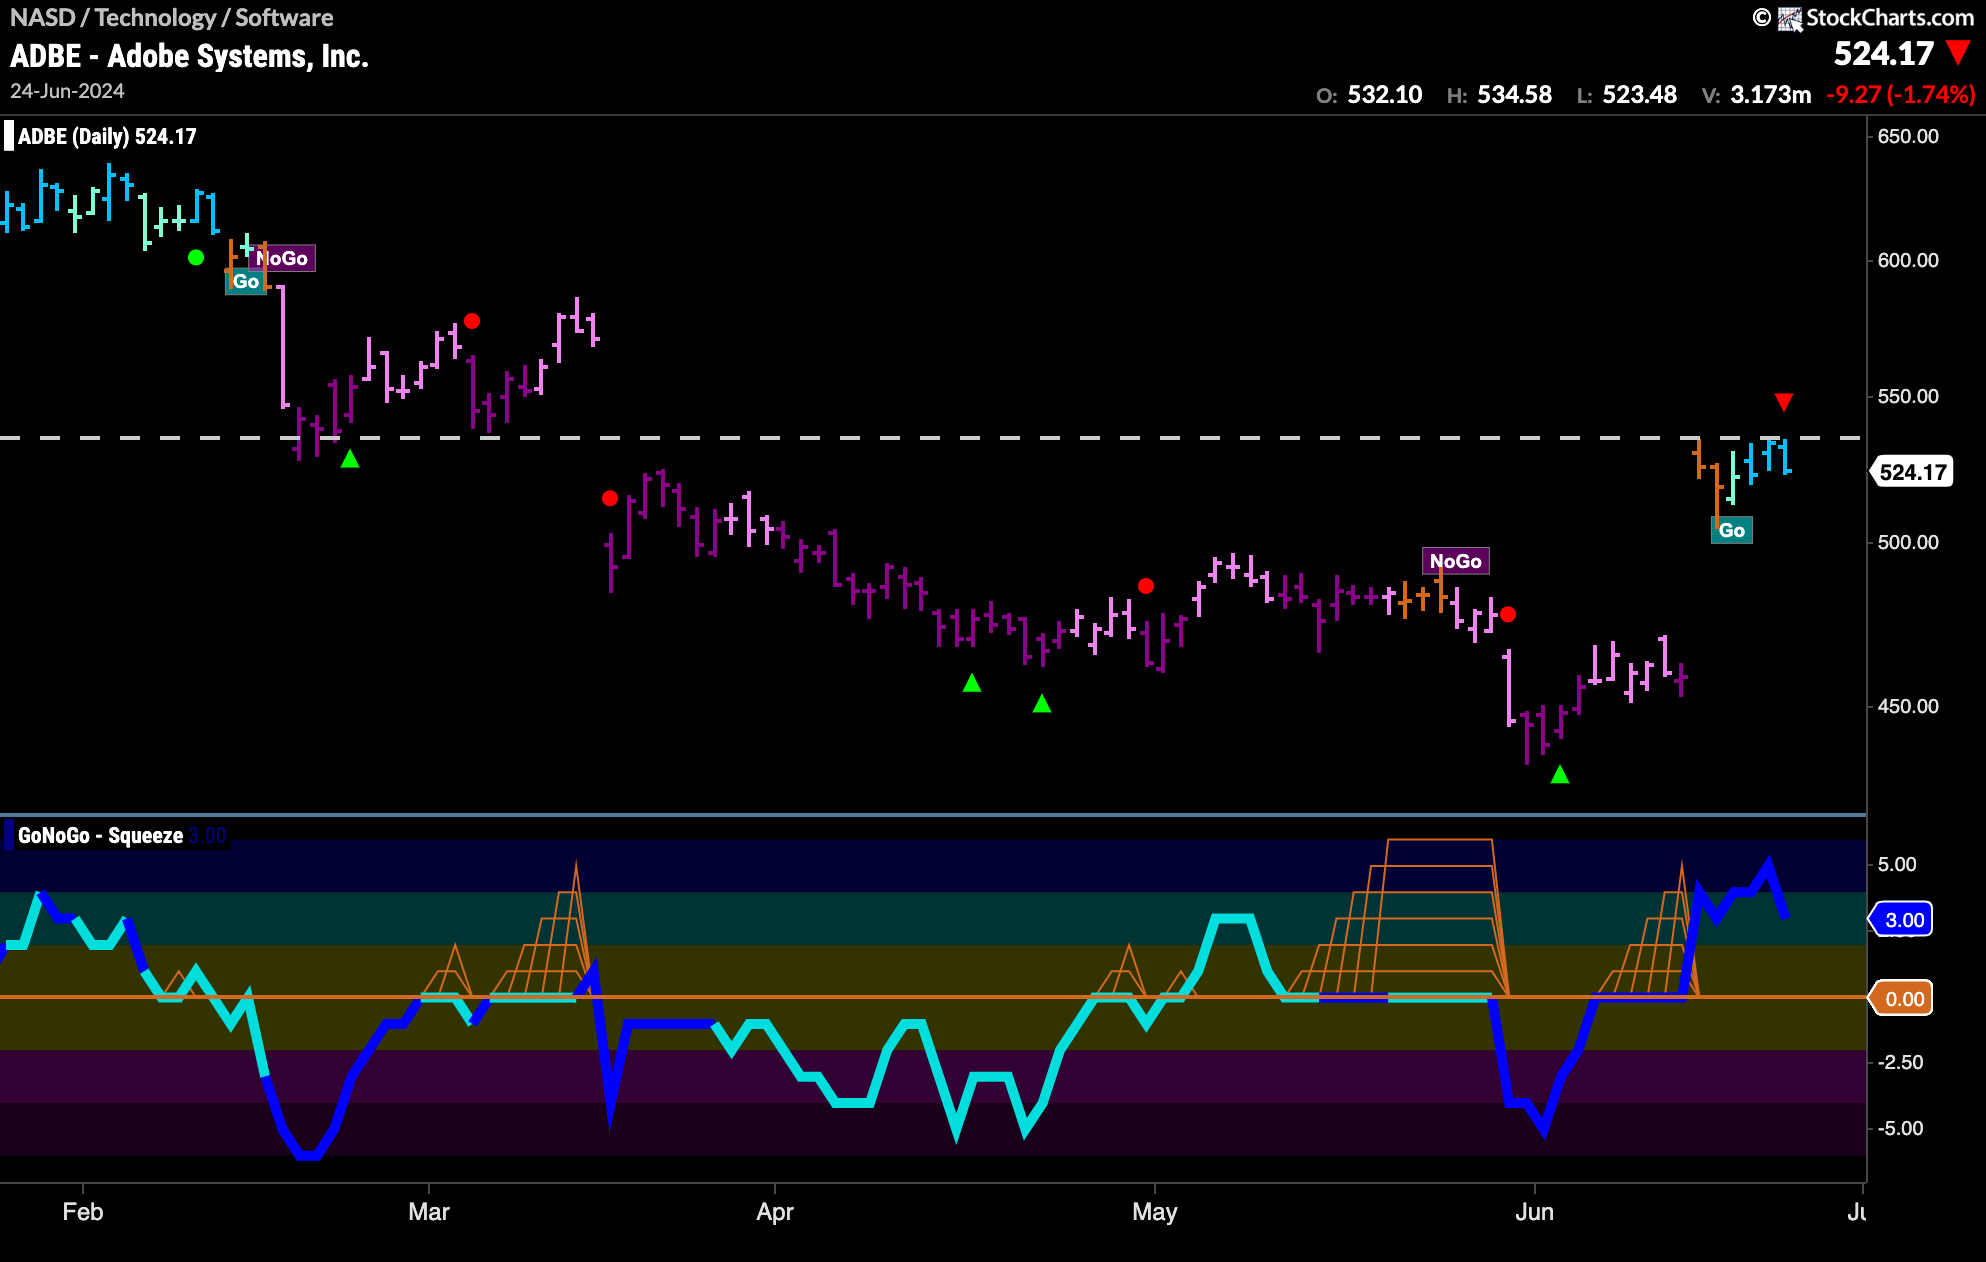
Task: Click the green up triangle in early June
Action: tap(1560, 775)
